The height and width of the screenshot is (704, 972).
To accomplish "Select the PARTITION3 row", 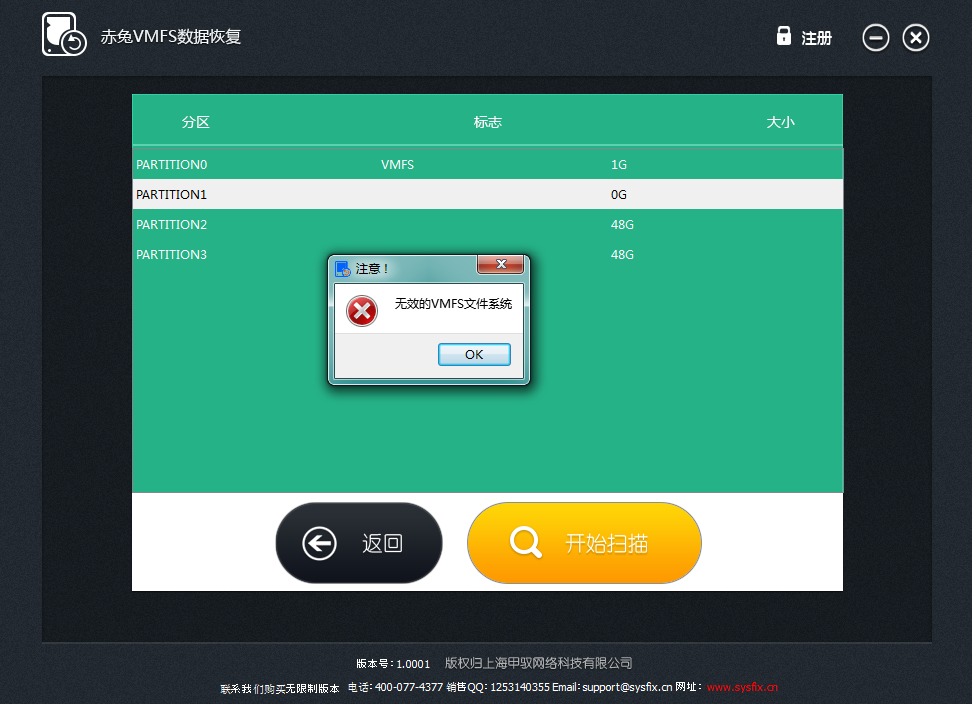I will click(x=487, y=254).
